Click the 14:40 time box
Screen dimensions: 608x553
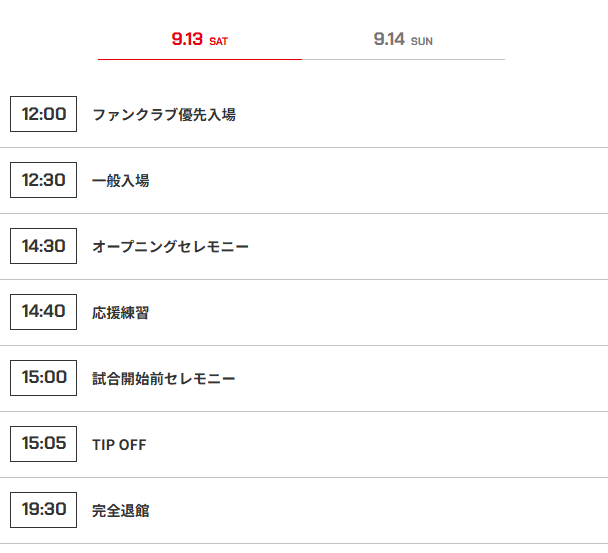pyautogui.click(x=43, y=312)
